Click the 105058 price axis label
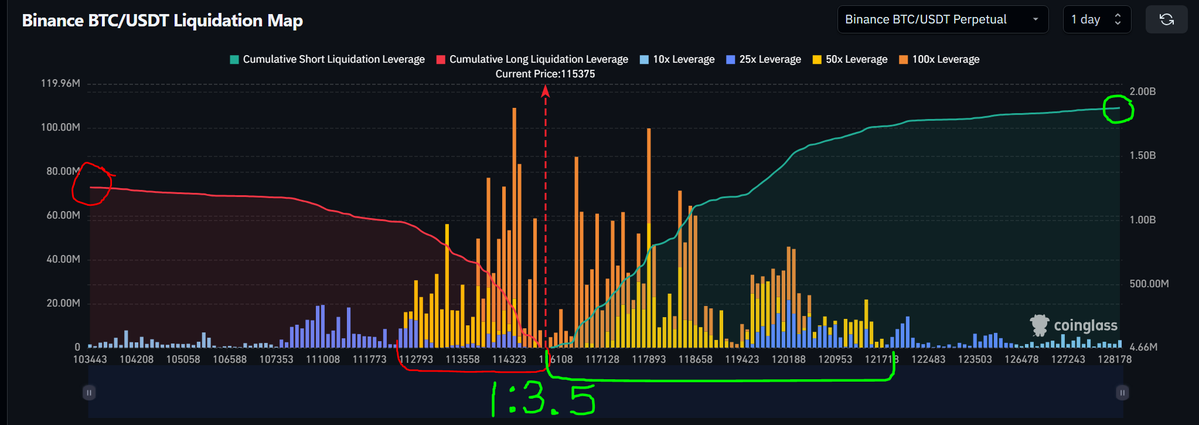 pos(182,358)
